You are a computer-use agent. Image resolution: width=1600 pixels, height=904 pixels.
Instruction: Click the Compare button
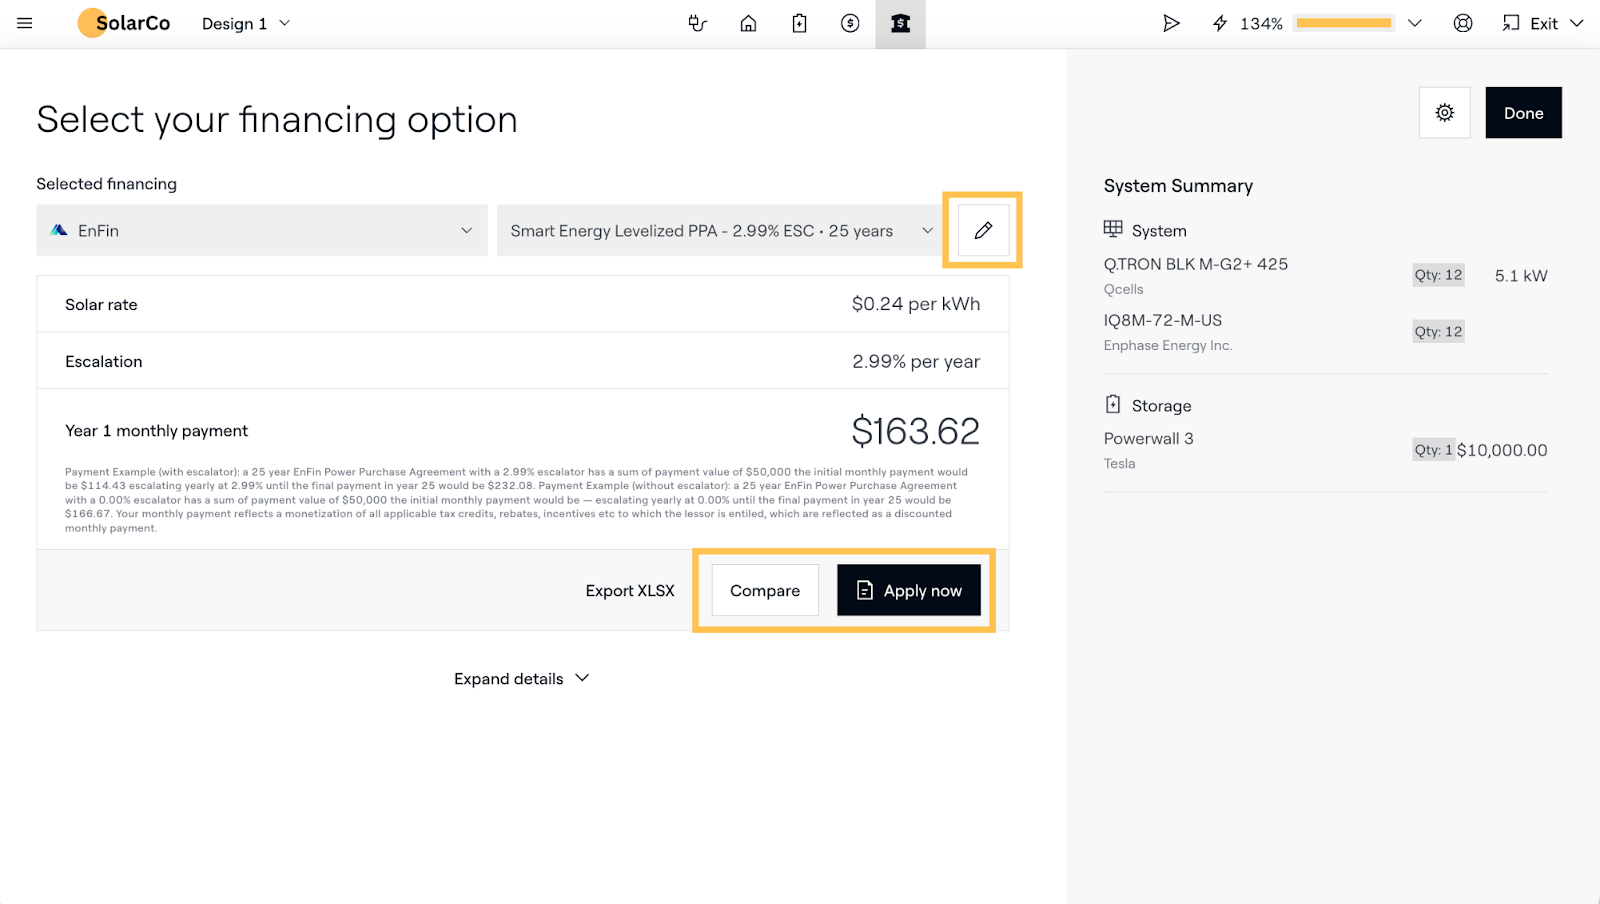tap(765, 591)
